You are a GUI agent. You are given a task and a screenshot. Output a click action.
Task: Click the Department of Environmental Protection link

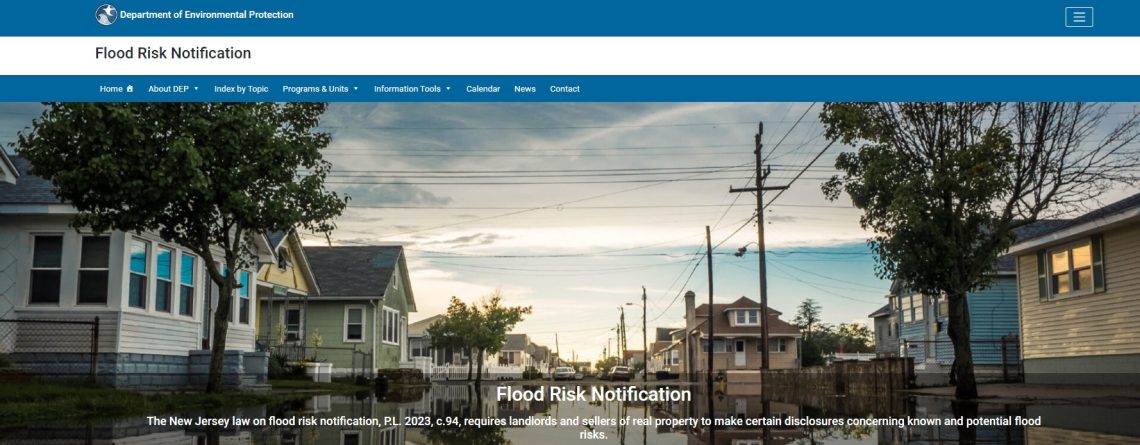point(206,15)
